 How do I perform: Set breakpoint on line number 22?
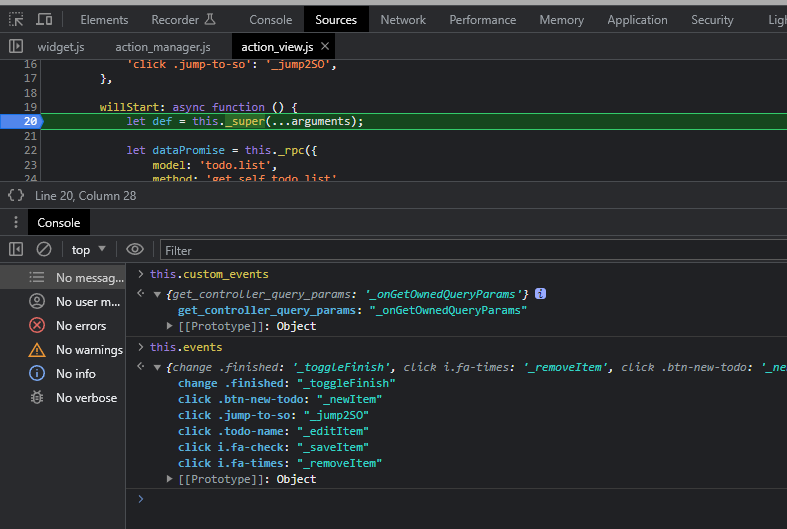(x=30, y=150)
